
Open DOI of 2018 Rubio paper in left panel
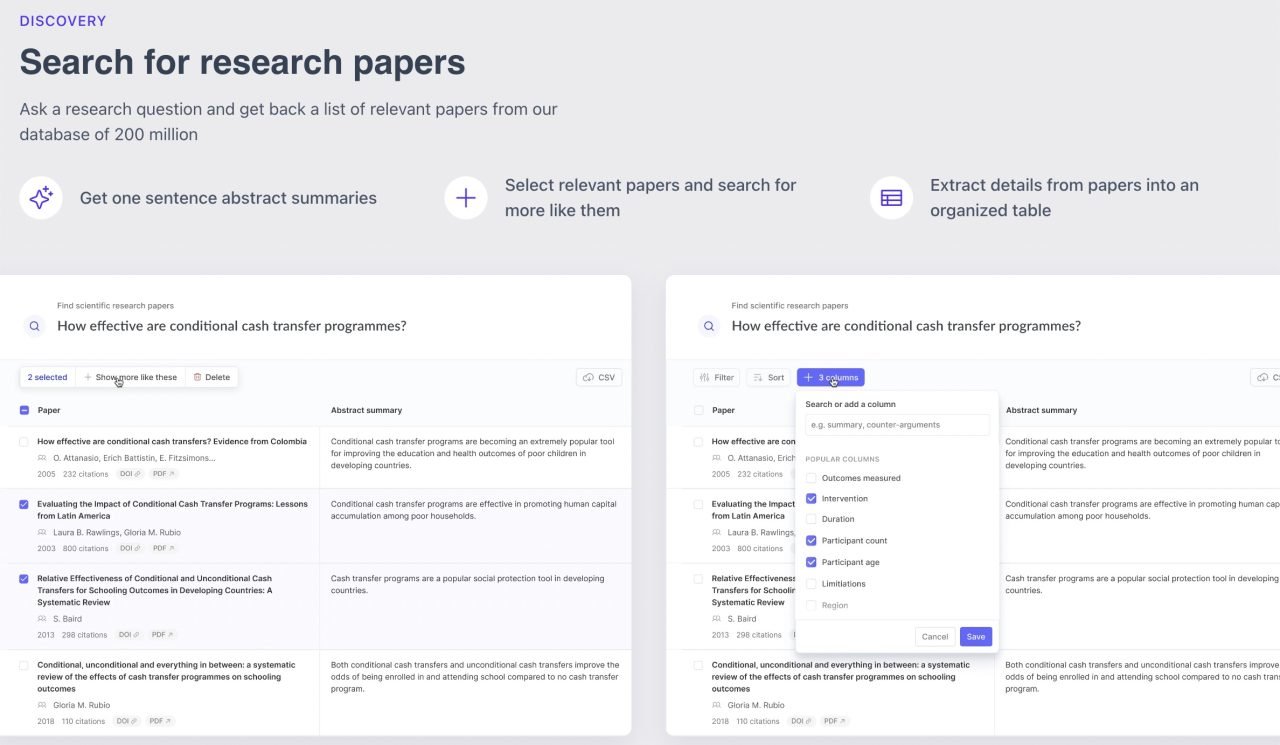[127, 720]
